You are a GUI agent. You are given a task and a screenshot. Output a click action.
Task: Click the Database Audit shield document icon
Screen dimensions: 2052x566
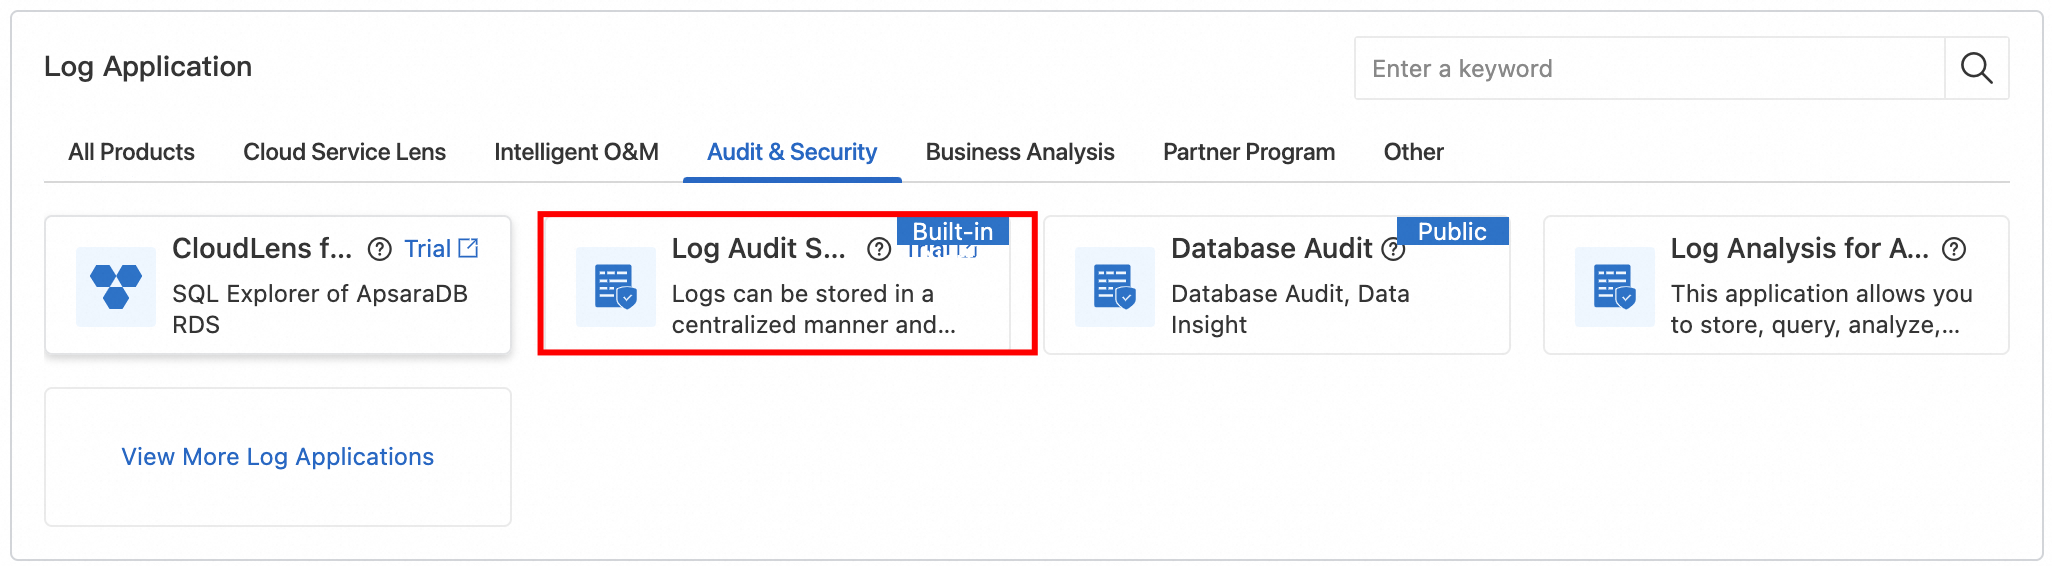pos(1115,287)
